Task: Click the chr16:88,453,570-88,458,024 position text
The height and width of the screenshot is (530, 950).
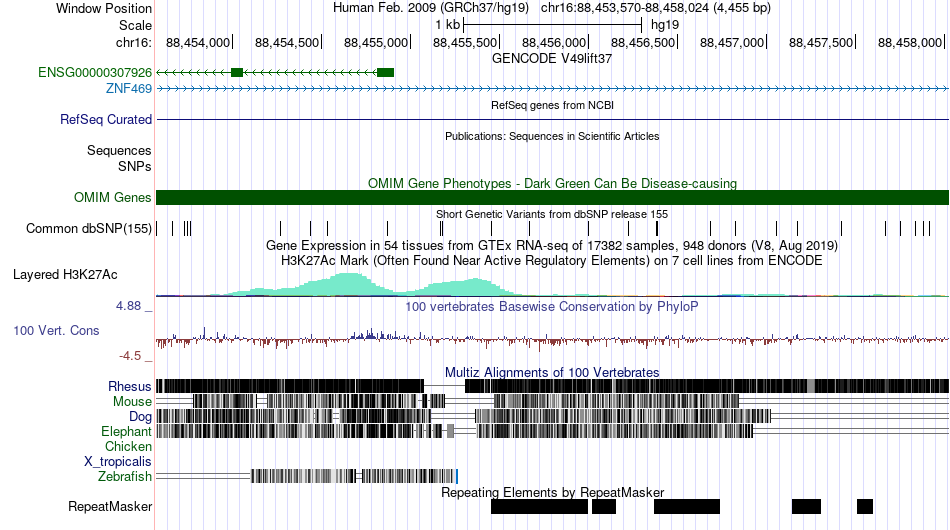Action: click(656, 8)
